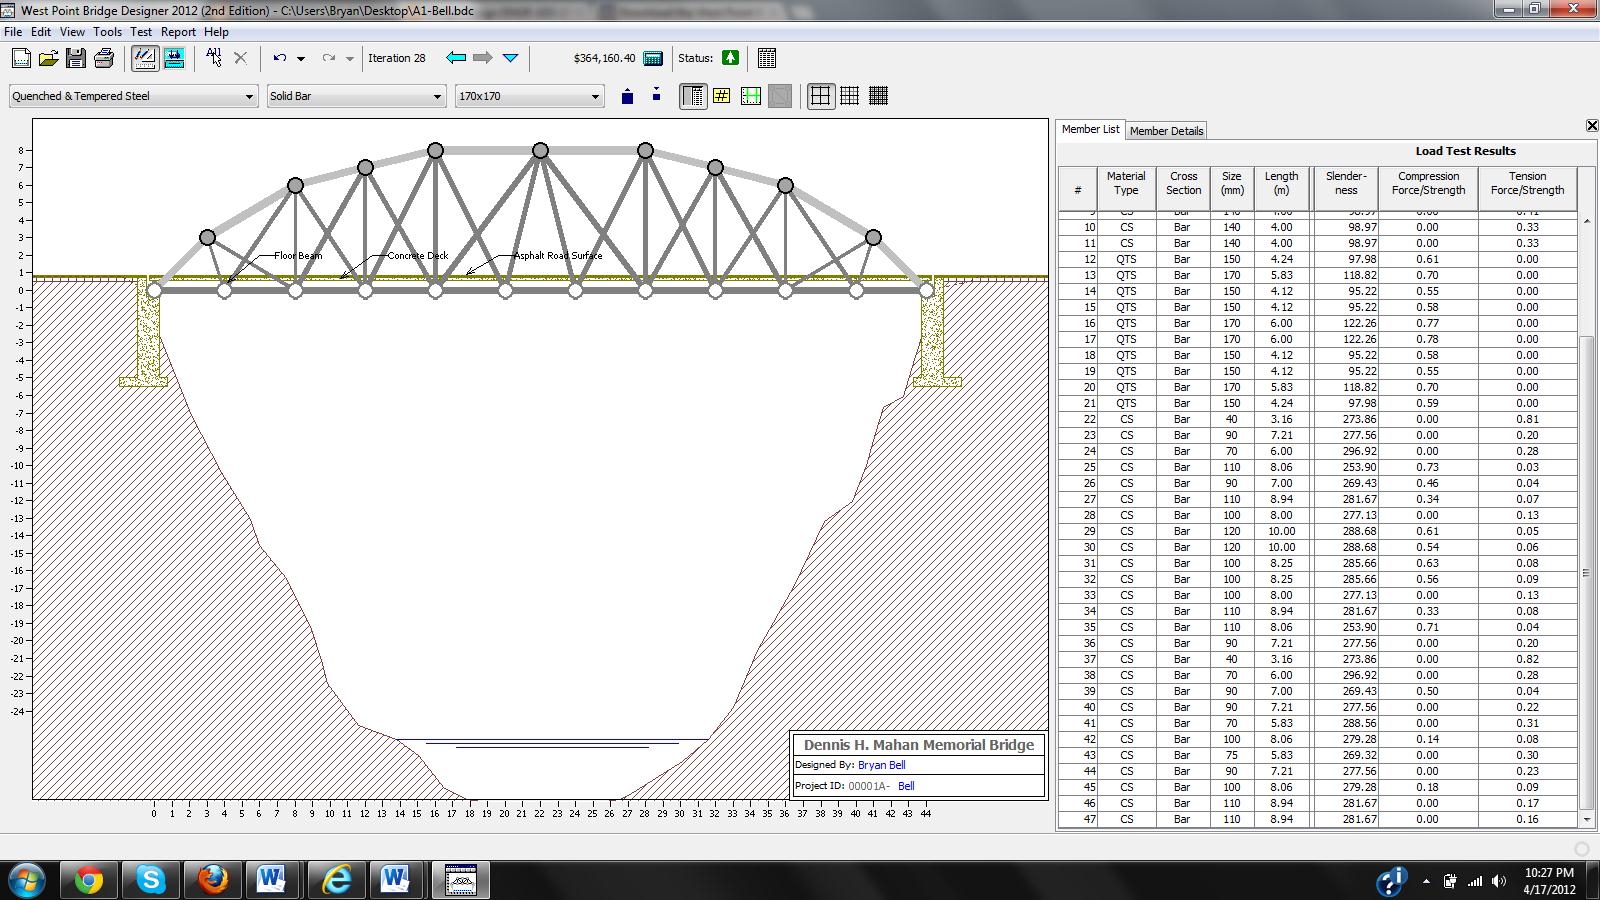
Task: Run the Load Test mode
Action: tap(174, 58)
